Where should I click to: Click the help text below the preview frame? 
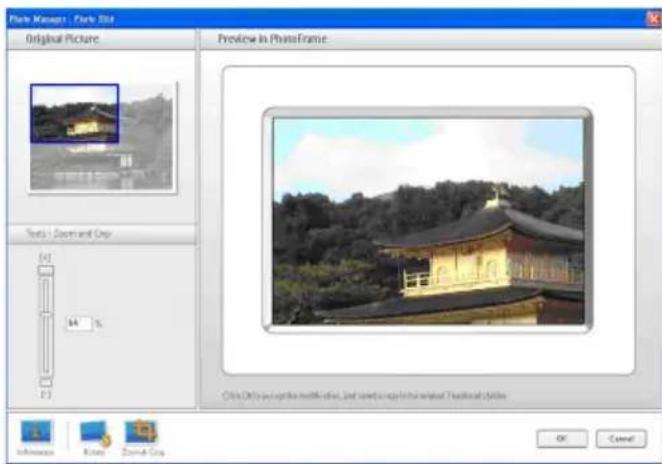coord(365,396)
